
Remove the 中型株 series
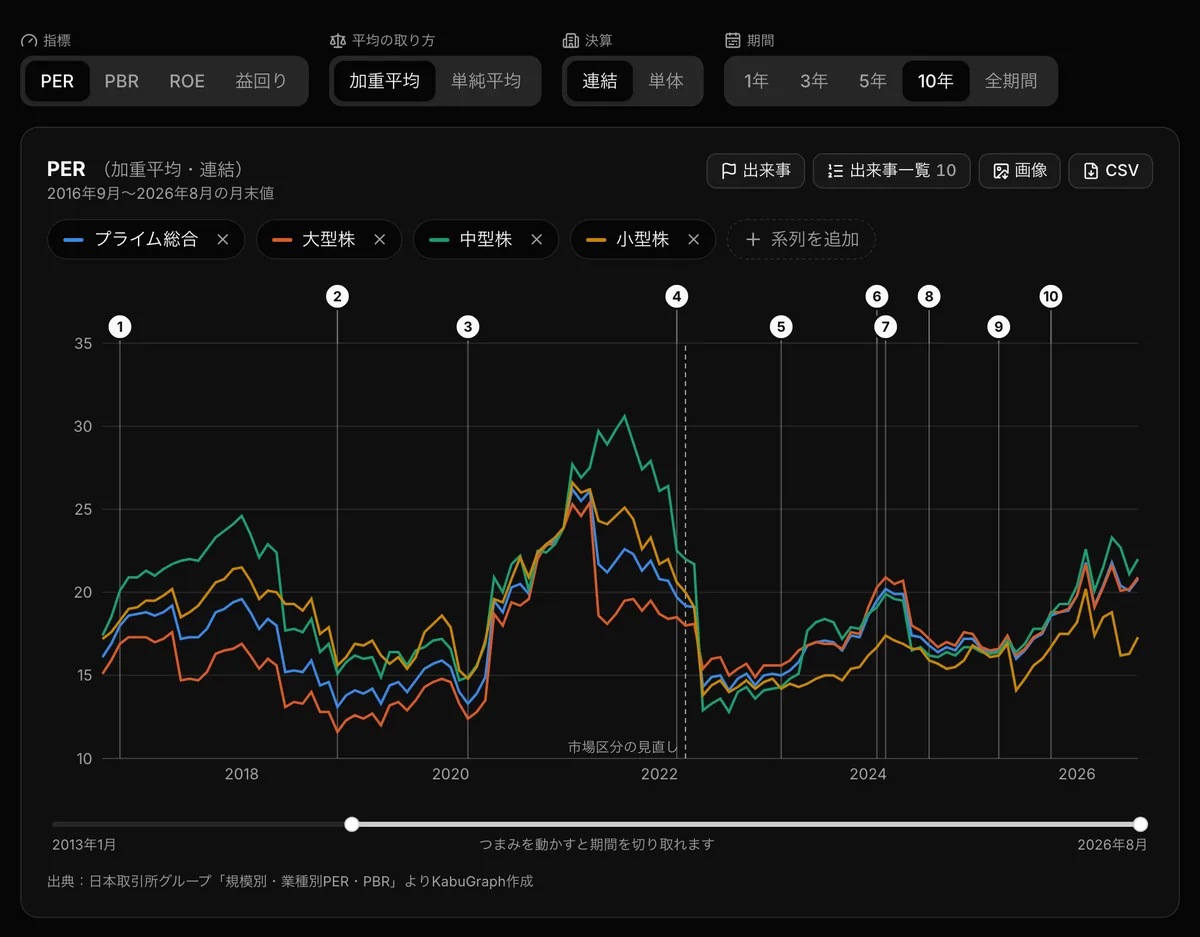click(536, 240)
